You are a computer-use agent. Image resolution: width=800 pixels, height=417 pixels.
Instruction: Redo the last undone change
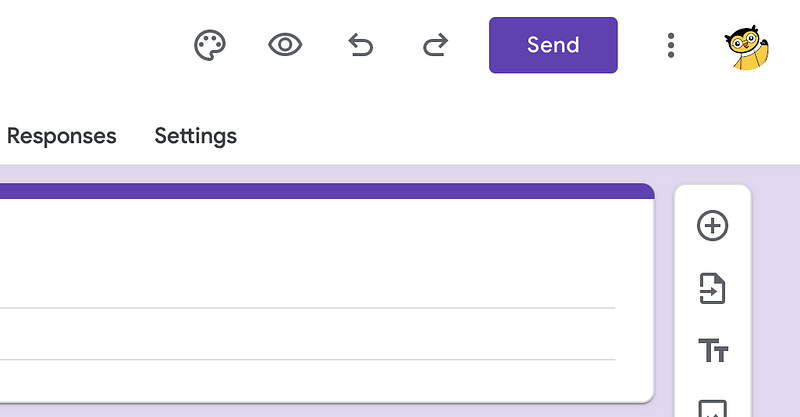point(435,45)
